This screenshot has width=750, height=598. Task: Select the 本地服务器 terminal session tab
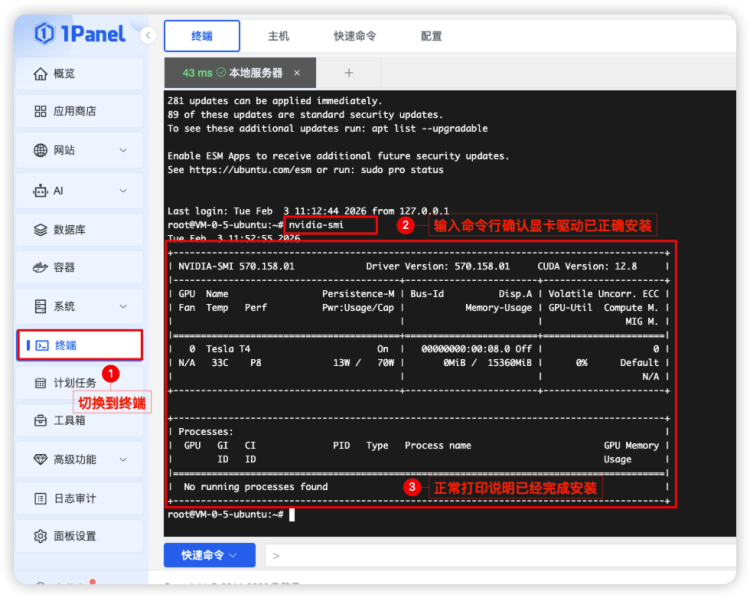coord(240,73)
